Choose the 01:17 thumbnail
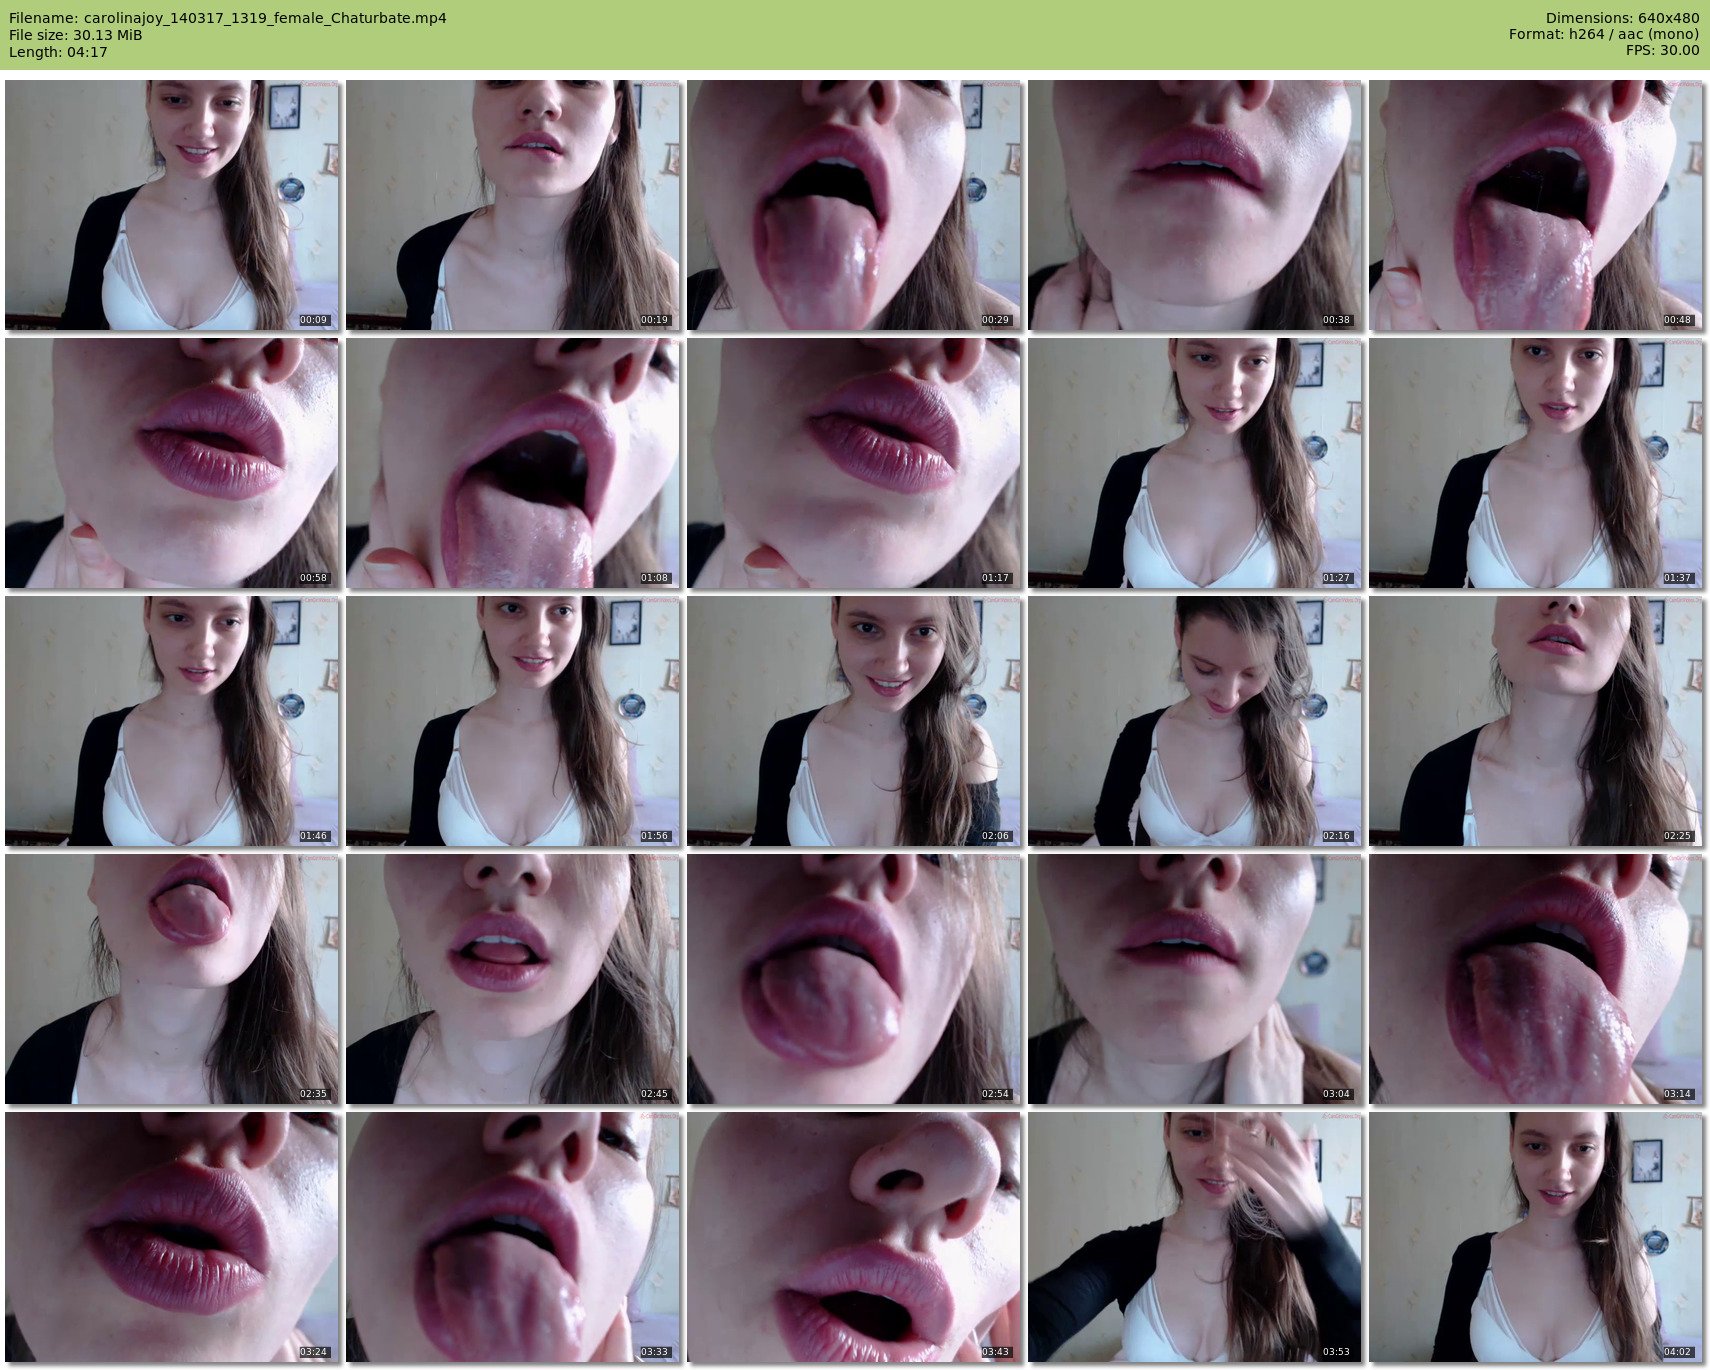Image resolution: width=1710 pixels, height=1370 pixels. point(854,463)
